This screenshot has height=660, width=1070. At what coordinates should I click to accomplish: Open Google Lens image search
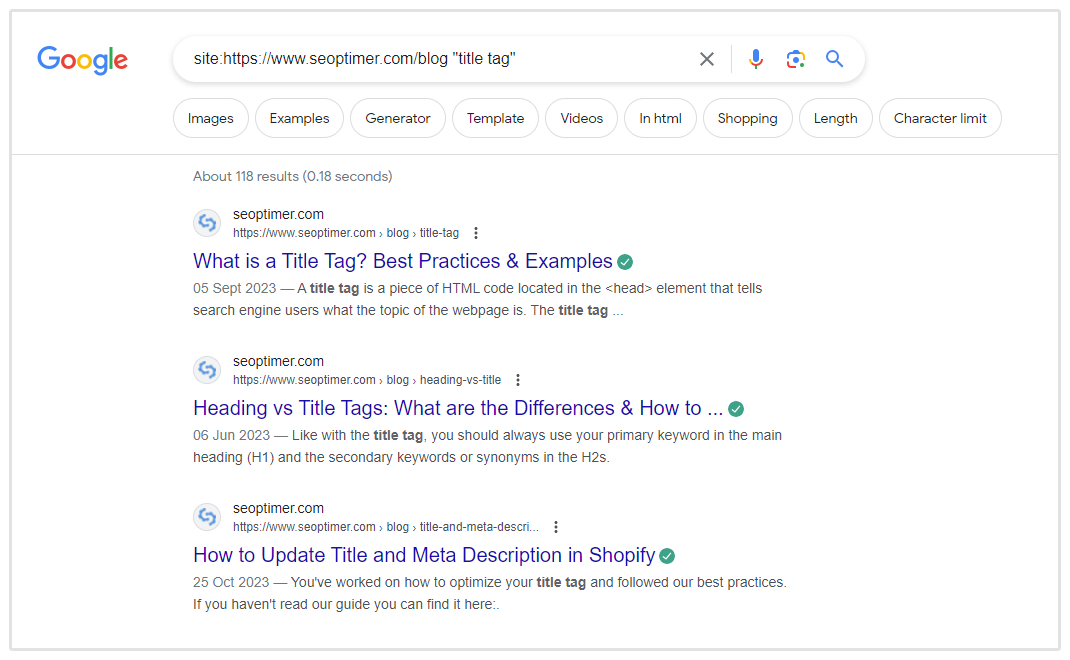[x=795, y=59]
